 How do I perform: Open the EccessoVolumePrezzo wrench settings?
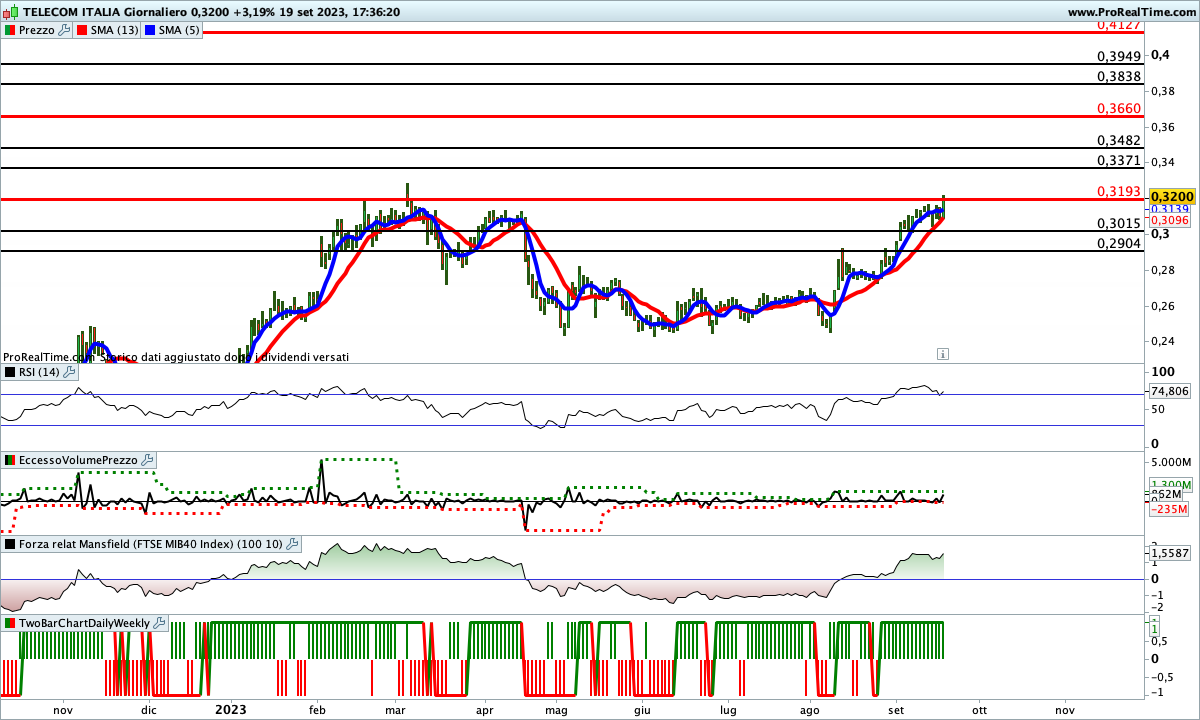tap(148, 460)
